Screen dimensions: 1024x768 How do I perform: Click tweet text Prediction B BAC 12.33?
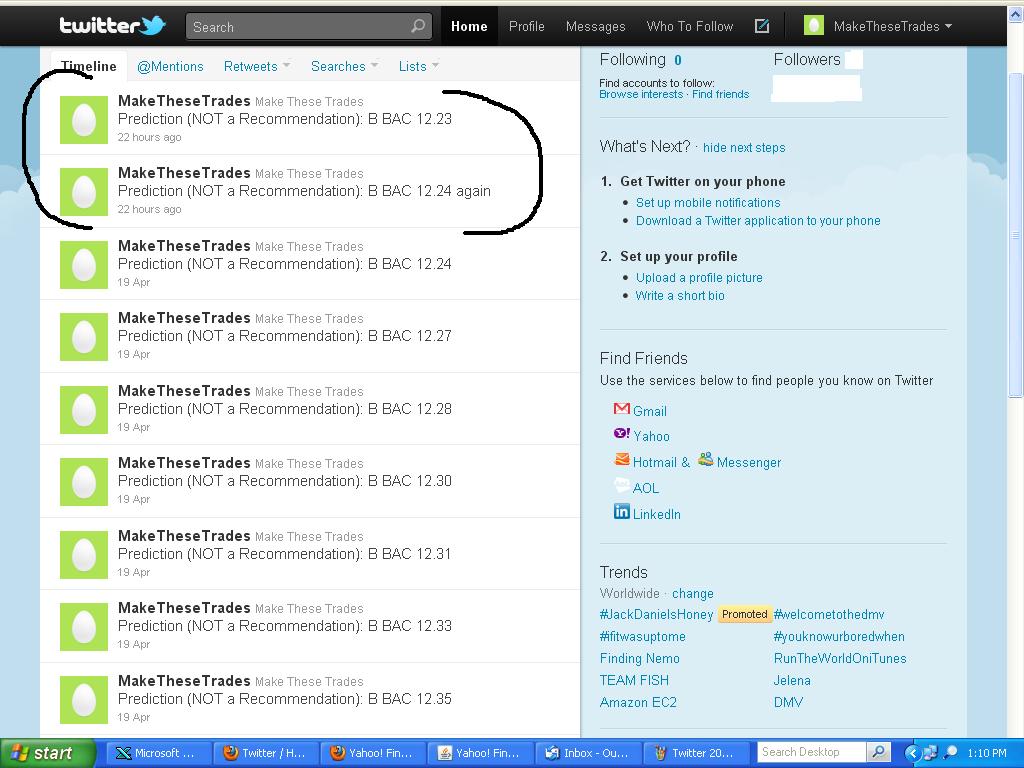pyautogui.click(x=285, y=626)
